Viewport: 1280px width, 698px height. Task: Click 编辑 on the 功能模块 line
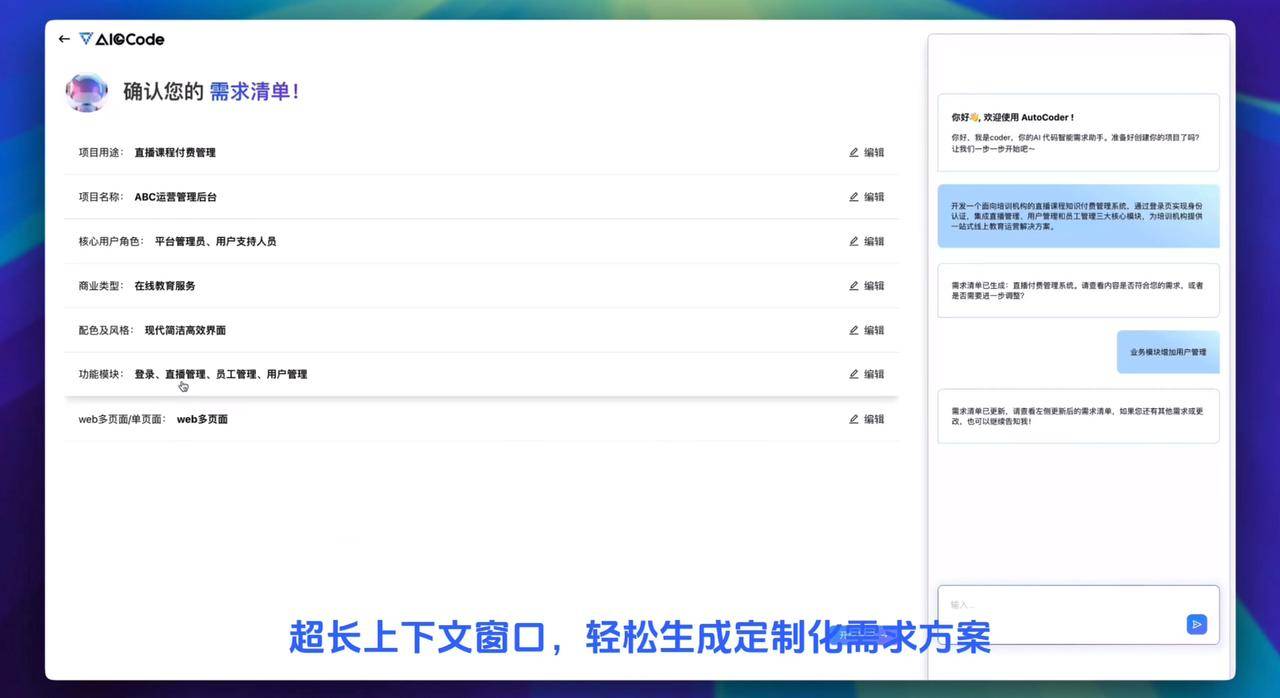click(x=873, y=374)
